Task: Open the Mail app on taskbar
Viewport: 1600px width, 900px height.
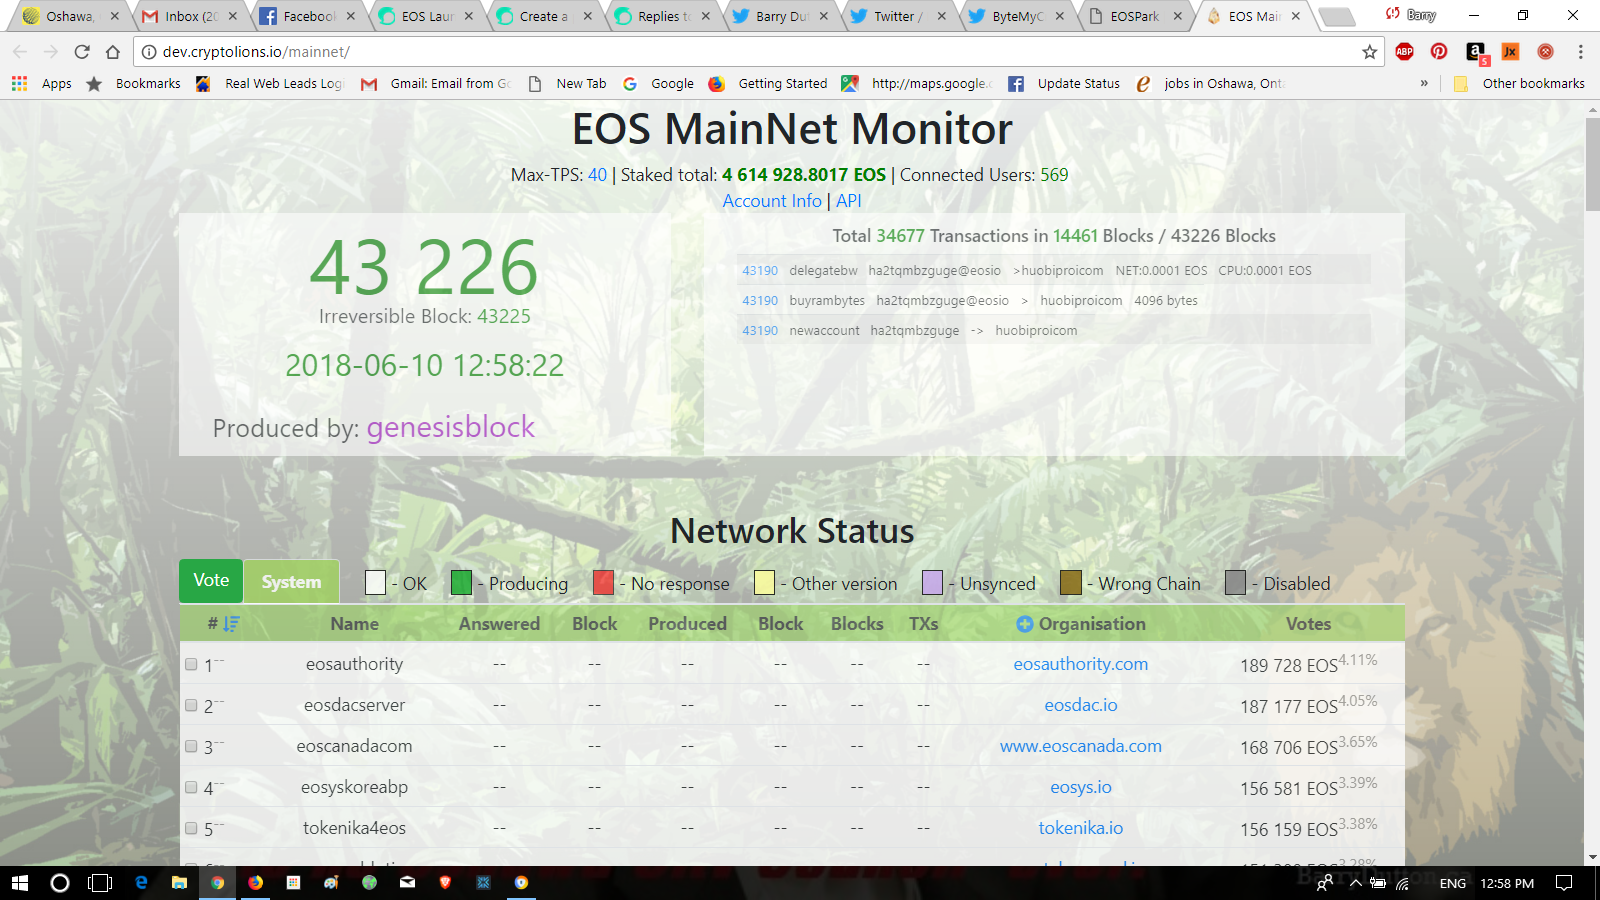Action: pos(407,883)
